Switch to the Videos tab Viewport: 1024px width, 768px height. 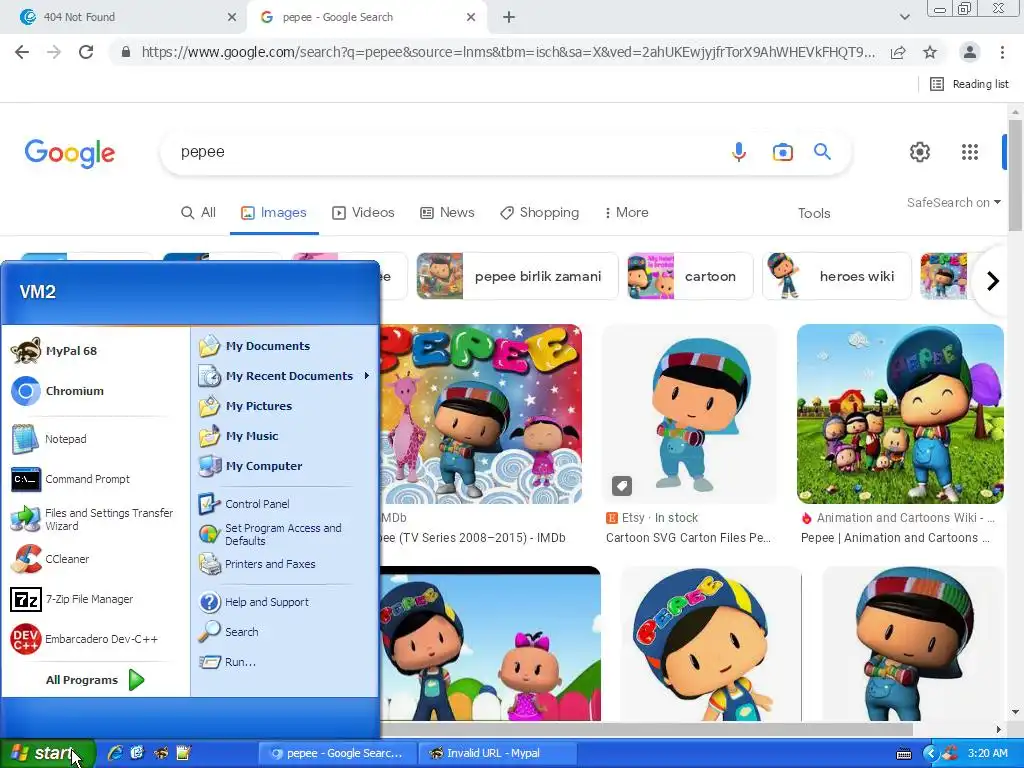click(x=363, y=213)
